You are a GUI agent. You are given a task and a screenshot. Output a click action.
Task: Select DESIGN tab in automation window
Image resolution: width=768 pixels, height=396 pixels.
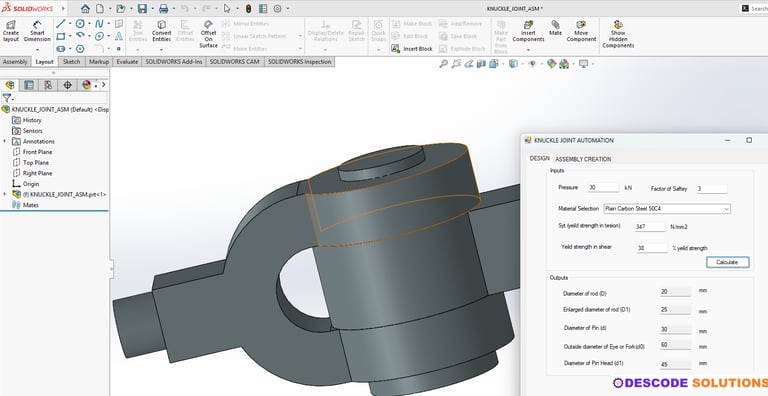[x=539, y=158]
